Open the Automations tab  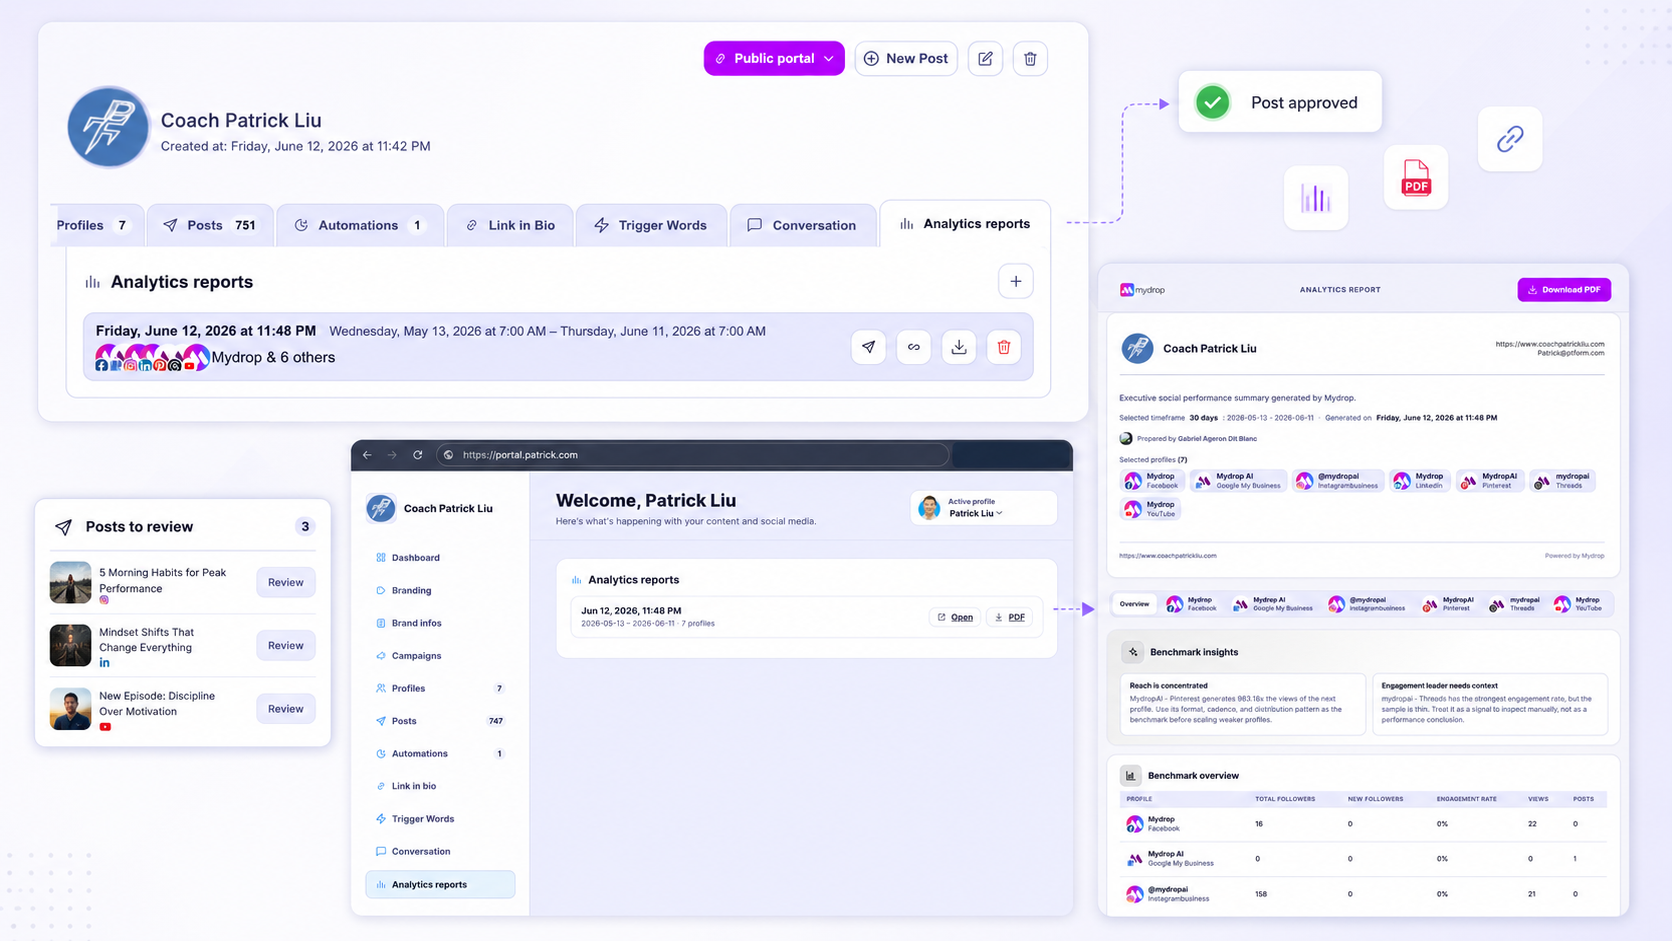click(x=359, y=225)
